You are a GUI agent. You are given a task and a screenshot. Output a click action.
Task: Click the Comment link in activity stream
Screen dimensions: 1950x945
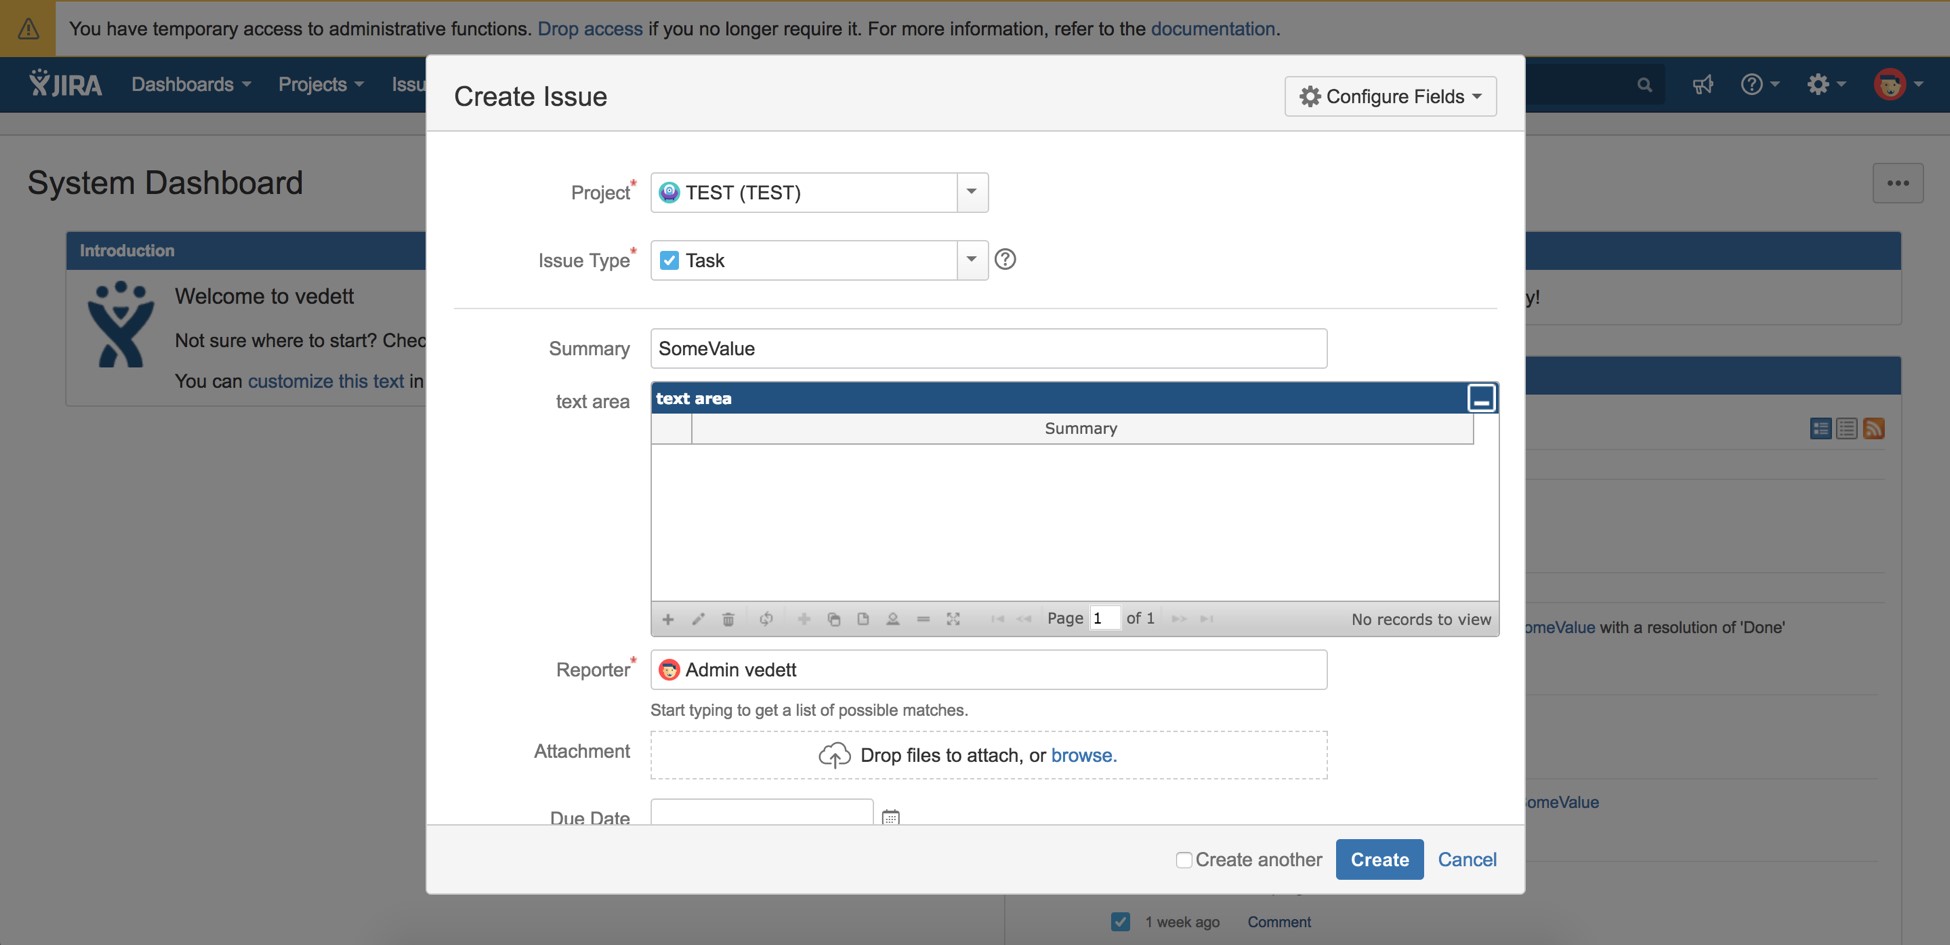click(1279, 922)
